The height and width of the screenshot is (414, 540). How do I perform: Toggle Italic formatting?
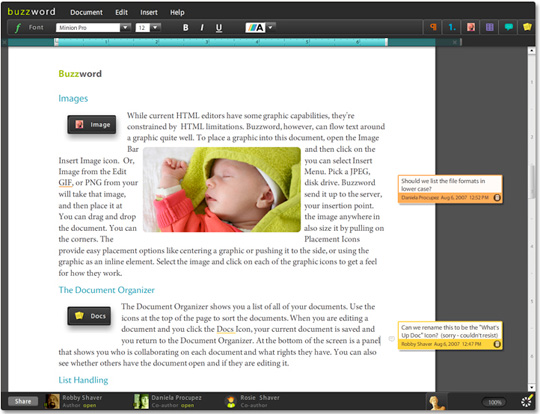click(202, 28)
